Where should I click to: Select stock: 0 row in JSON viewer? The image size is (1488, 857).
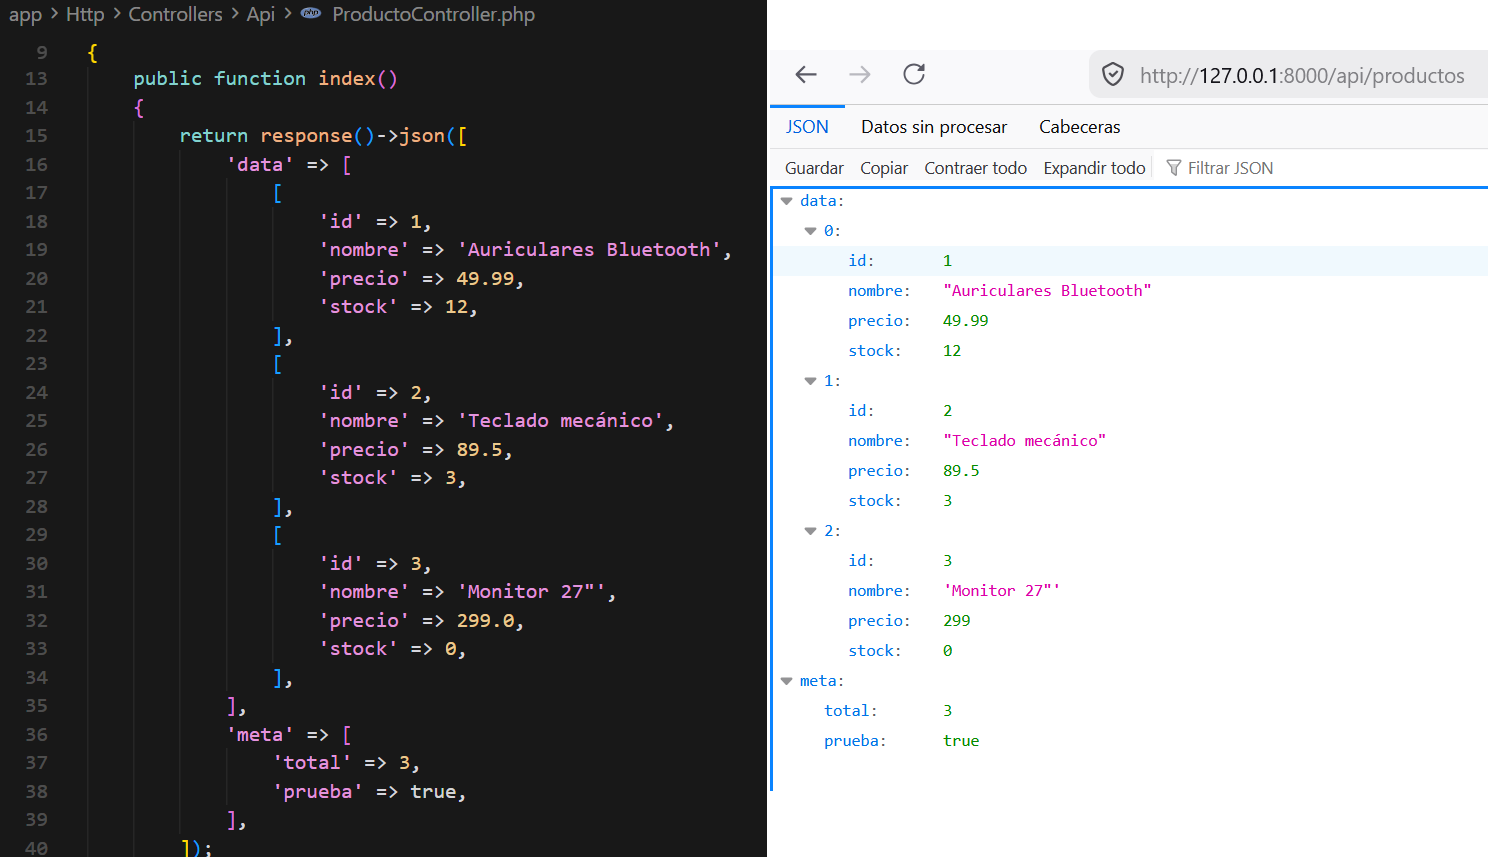tap(1131, 651)
